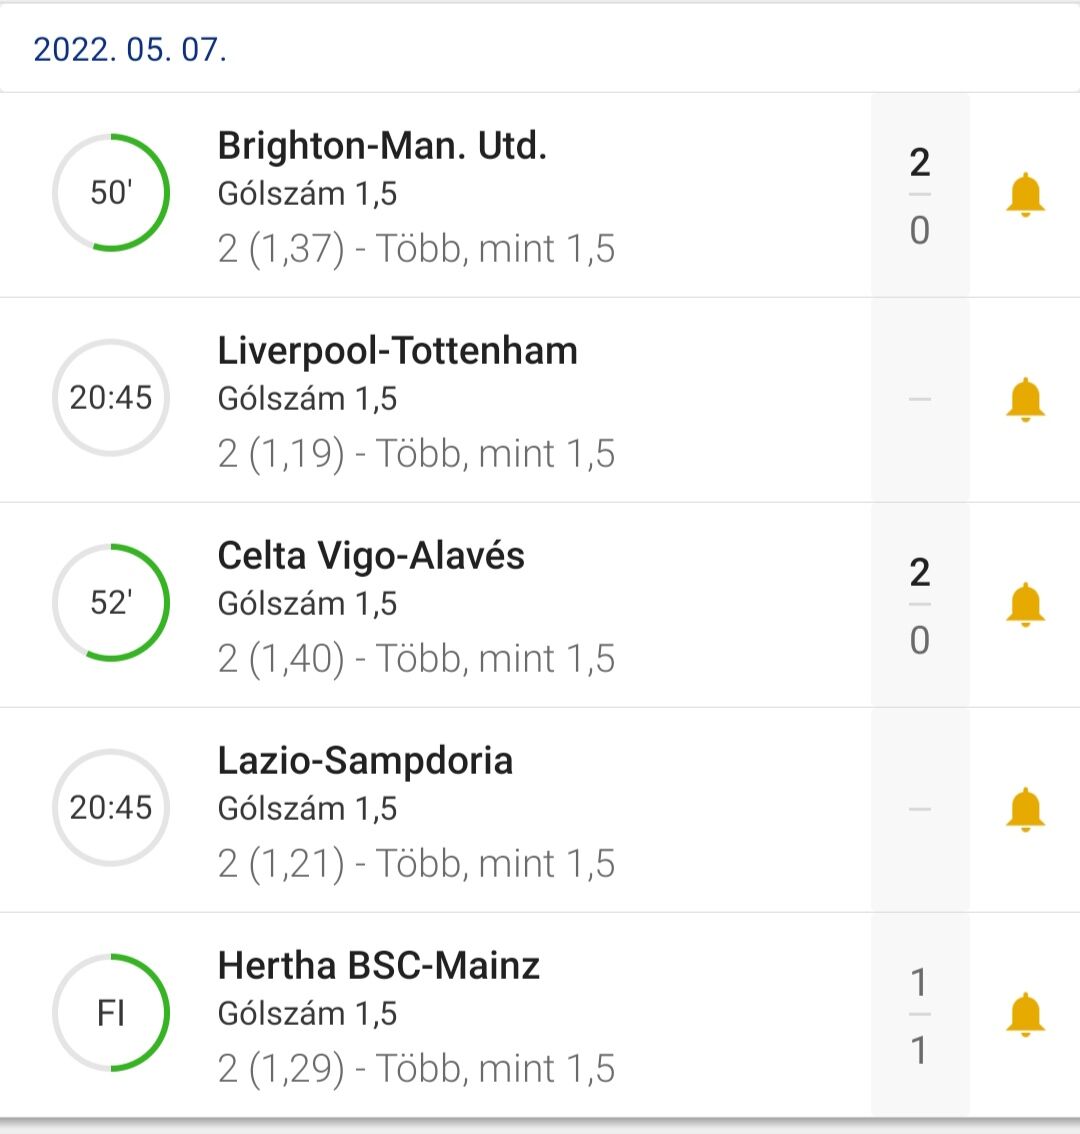Image resolution: width=1080 pixels, height=1134 pixels.
Task: Click the 2-0 score of Celta Vigo-Alavés
Action: [920, 606]
